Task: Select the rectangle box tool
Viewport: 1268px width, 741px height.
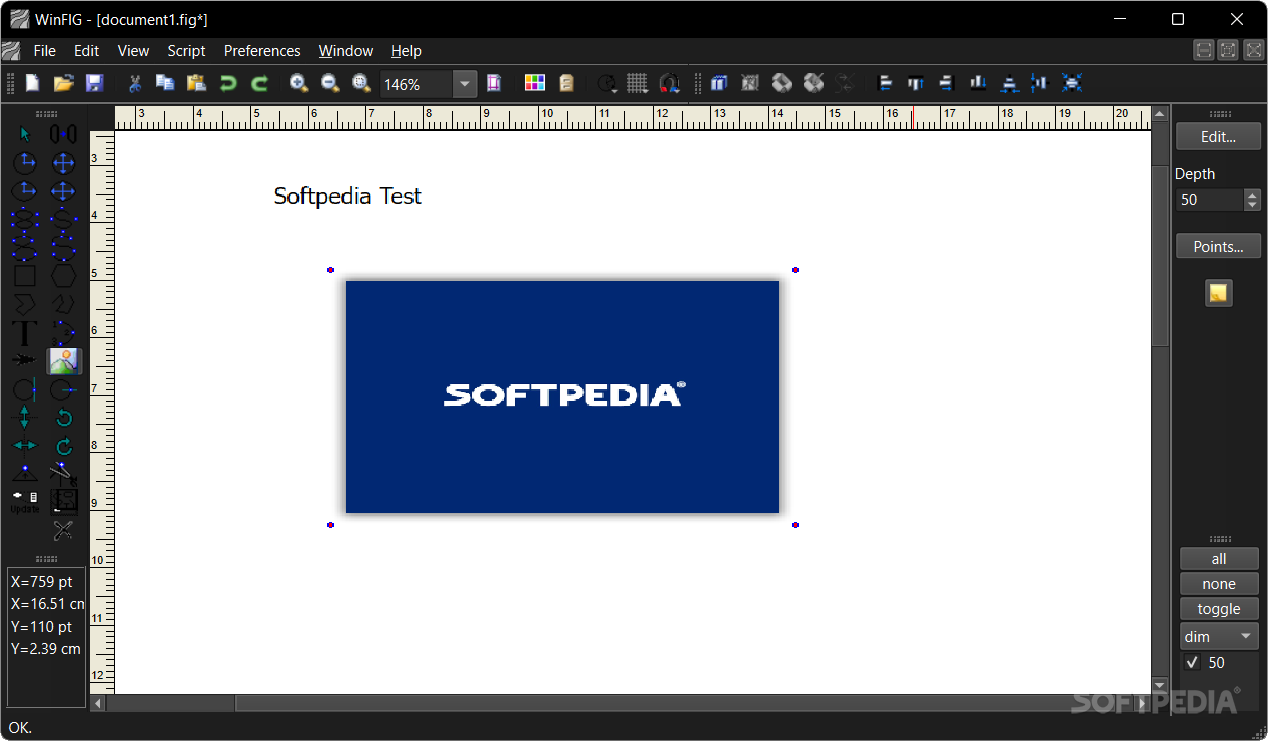Action: [25, 276]
